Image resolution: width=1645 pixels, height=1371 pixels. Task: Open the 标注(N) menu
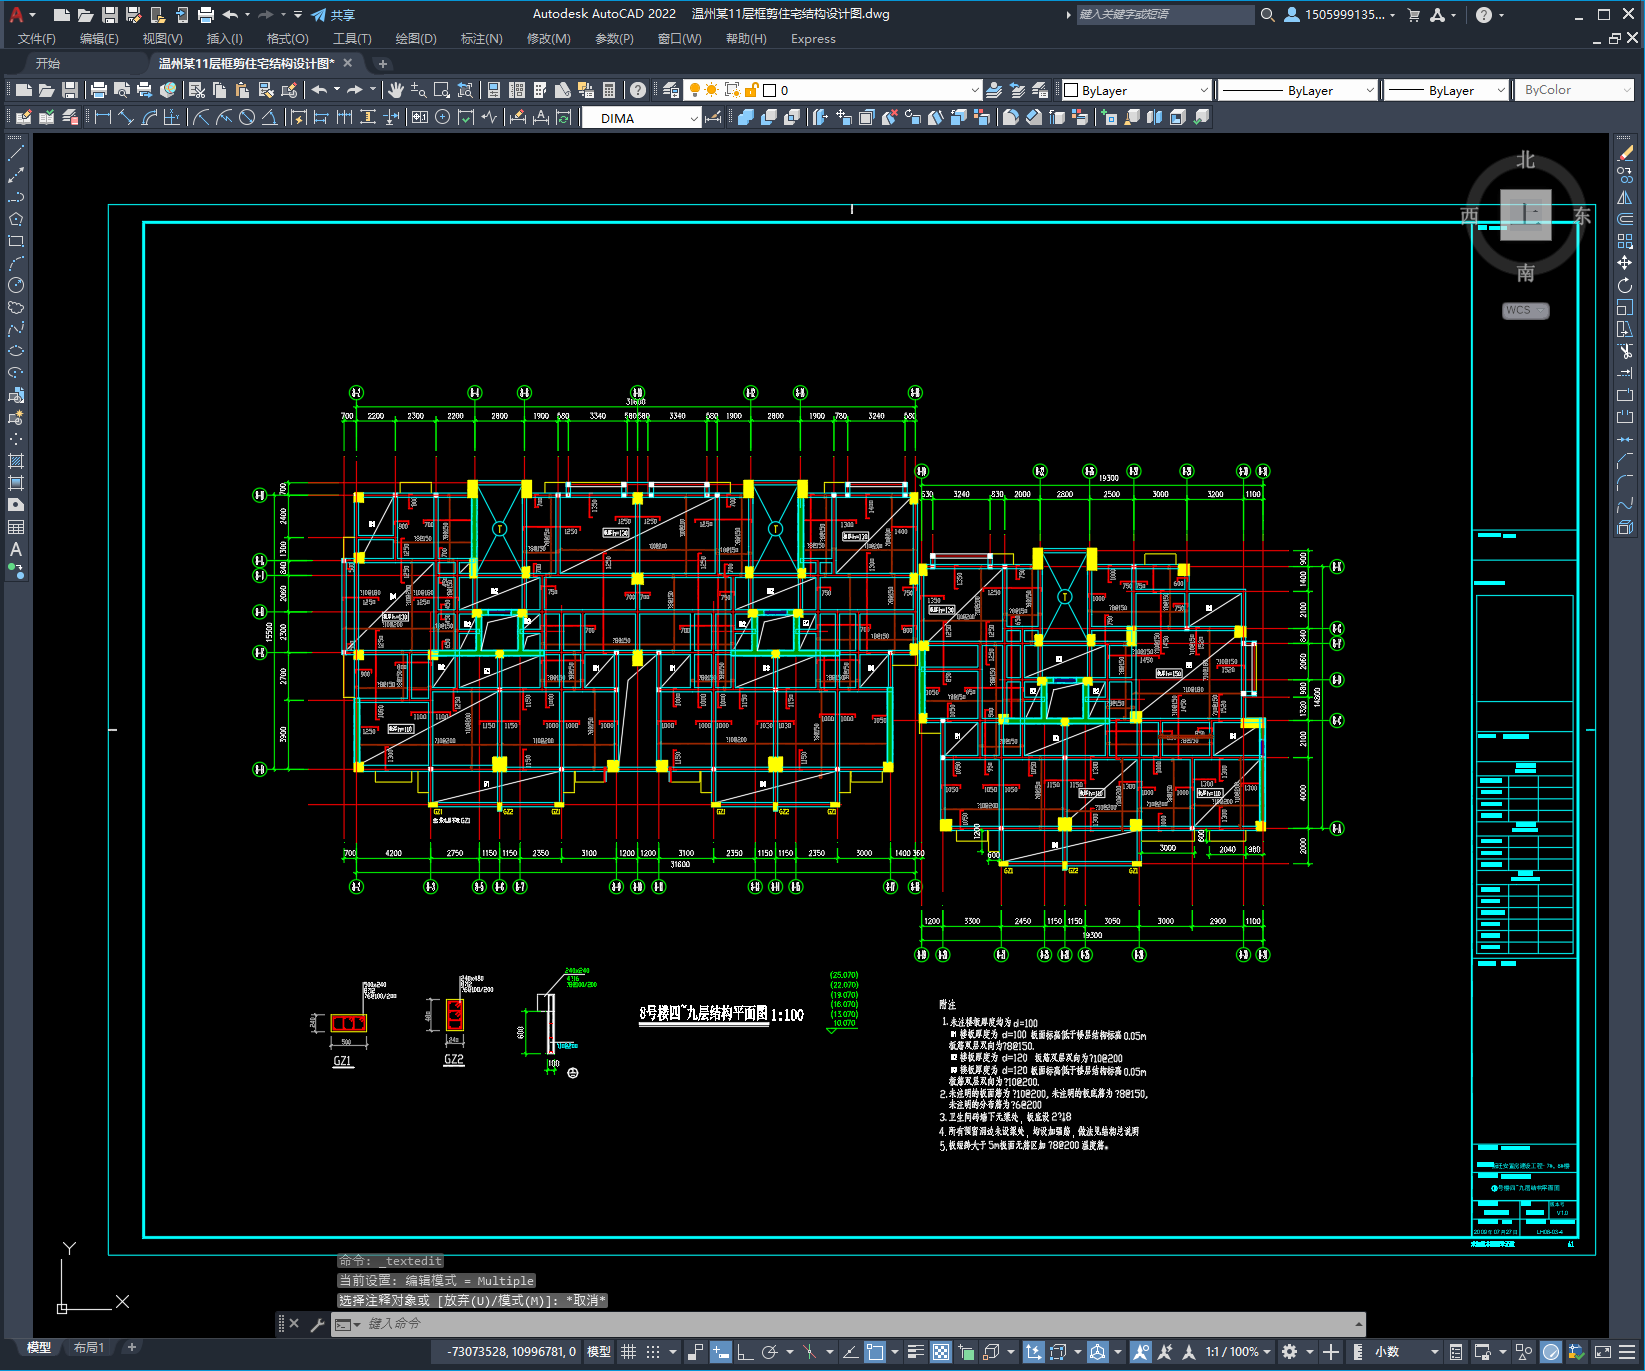481,39
